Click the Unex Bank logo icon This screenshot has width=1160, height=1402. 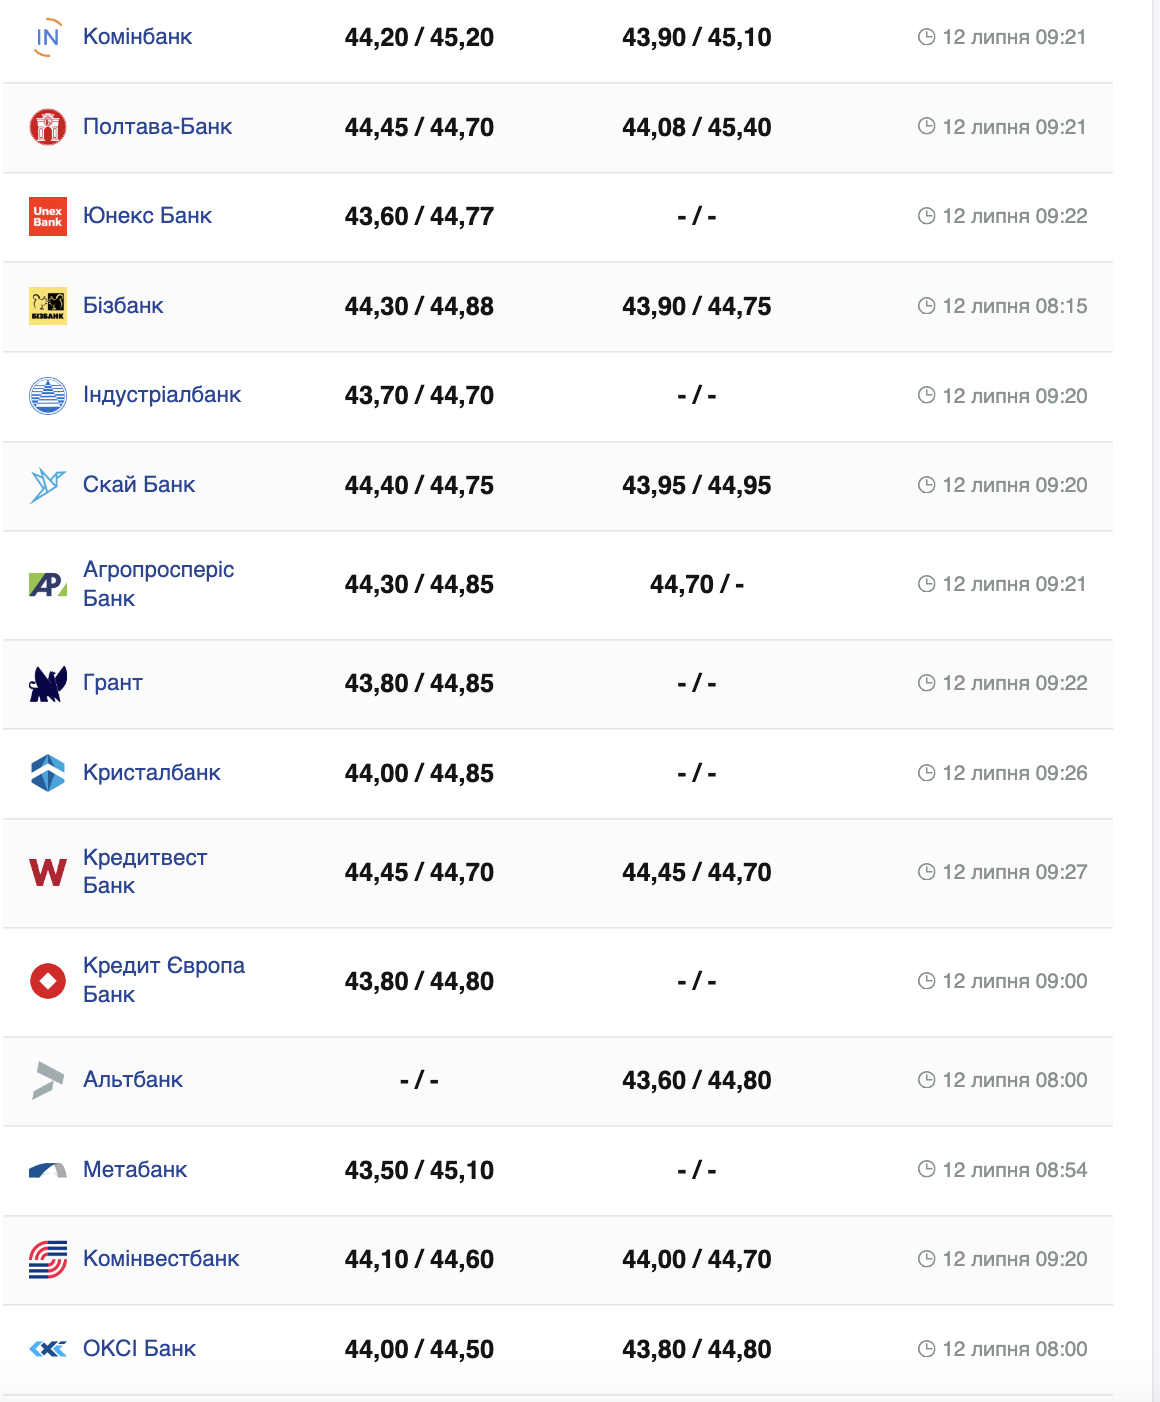click(x=47, y=216)
